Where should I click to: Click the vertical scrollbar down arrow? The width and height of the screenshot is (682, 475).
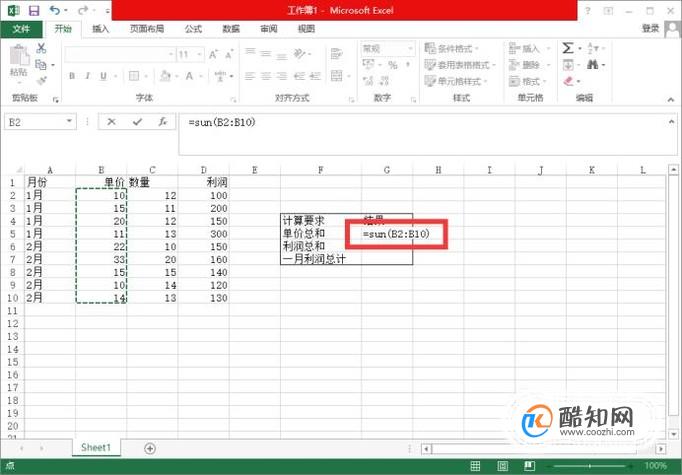[673, 434]
